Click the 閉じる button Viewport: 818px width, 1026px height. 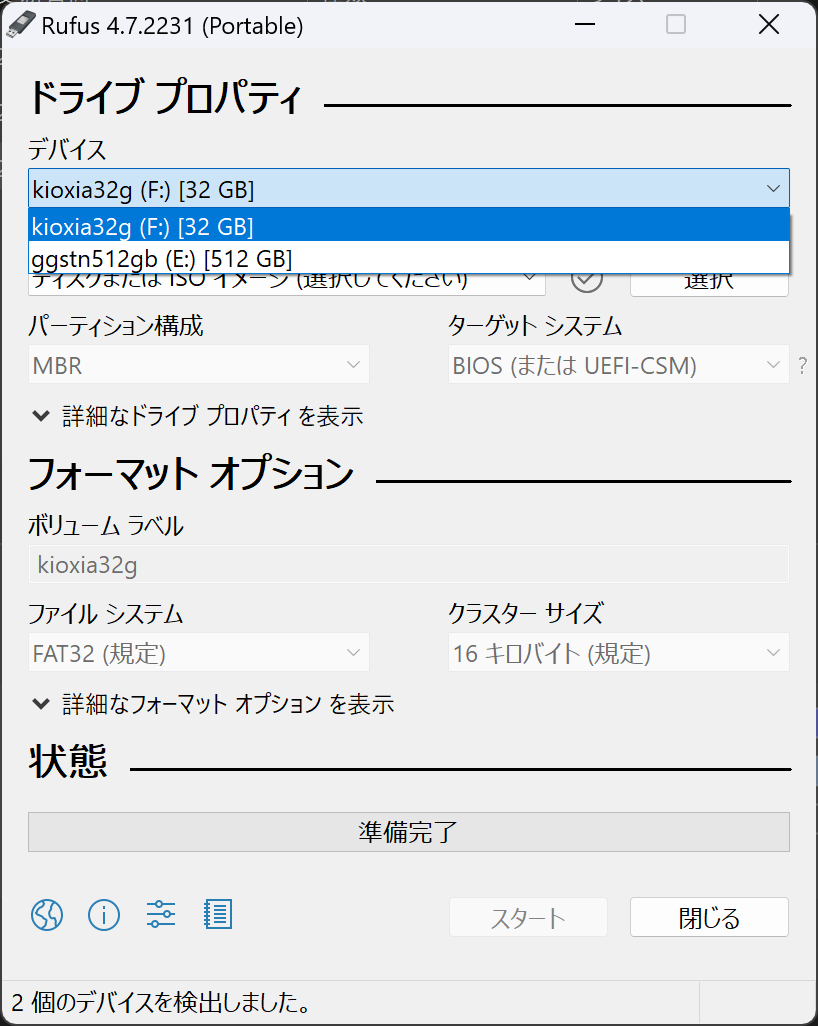(709, 918)
